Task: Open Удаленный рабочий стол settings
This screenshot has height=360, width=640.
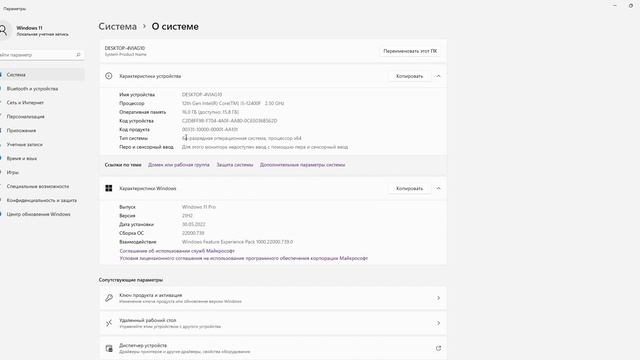Action: click(273, 323)
